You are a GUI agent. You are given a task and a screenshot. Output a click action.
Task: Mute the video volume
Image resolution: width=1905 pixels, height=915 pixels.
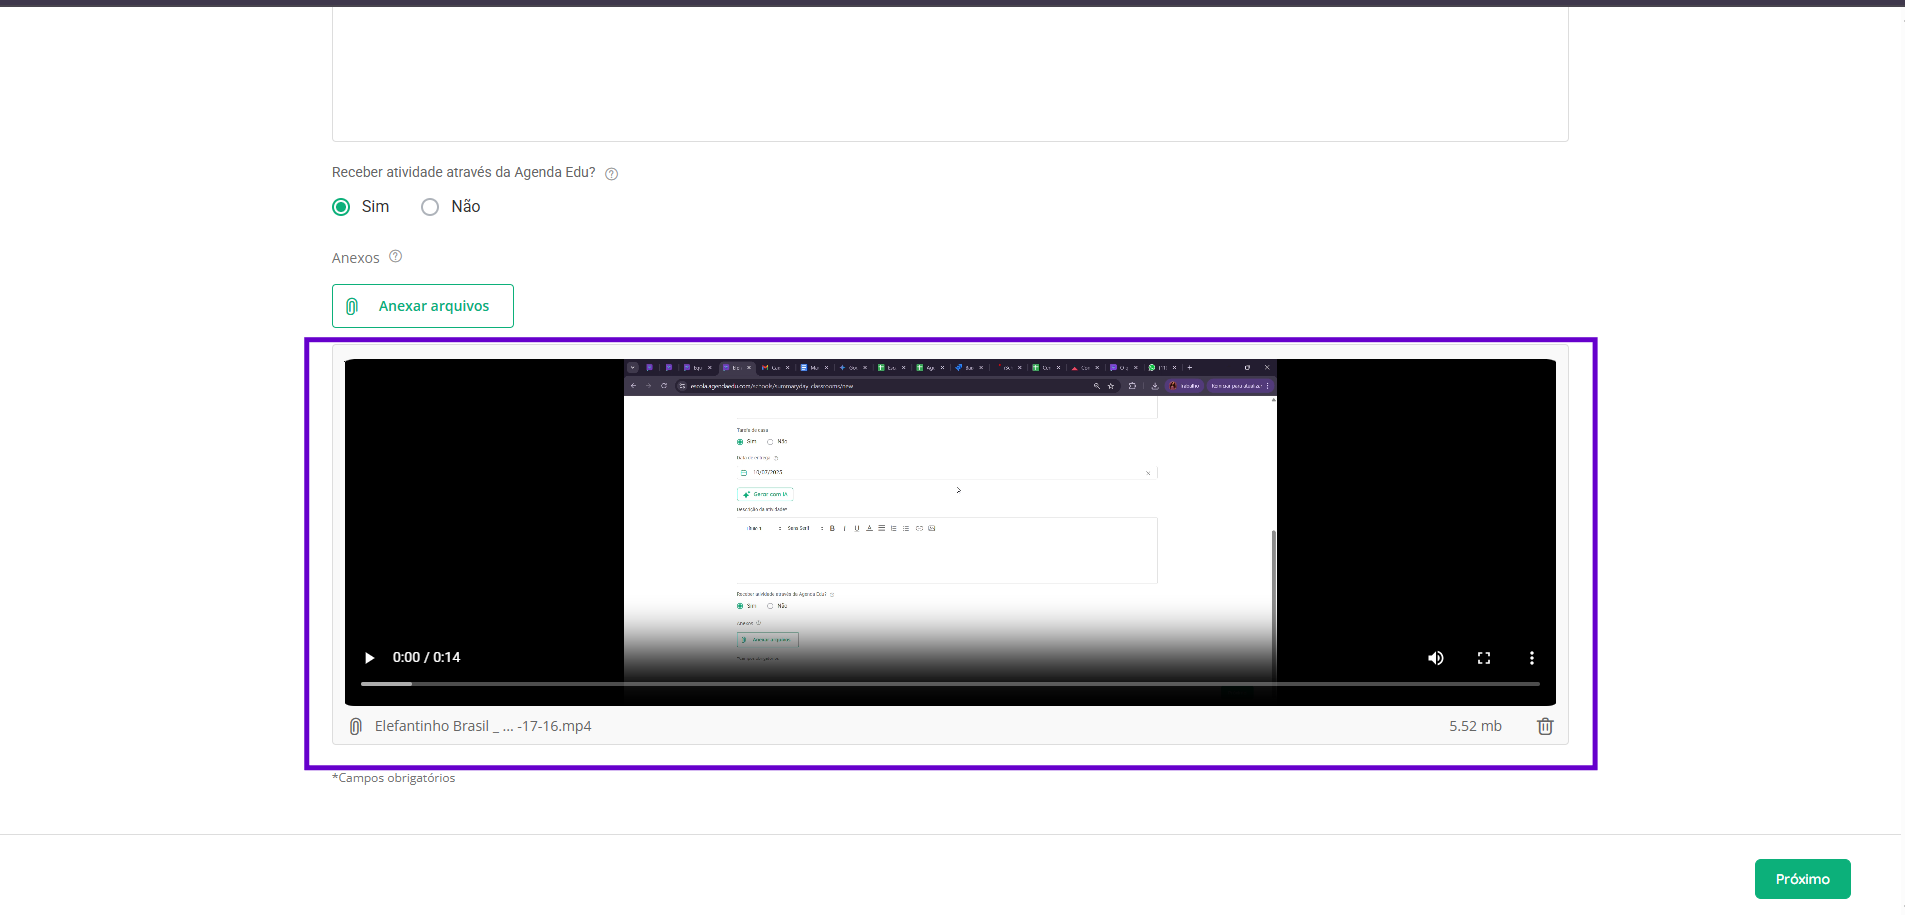point(1436,658)
